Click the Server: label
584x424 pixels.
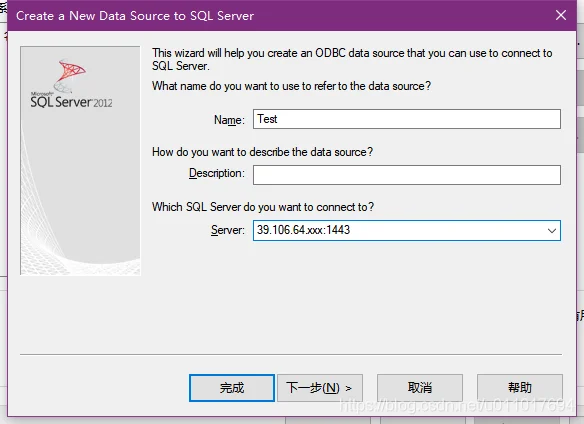228,230
